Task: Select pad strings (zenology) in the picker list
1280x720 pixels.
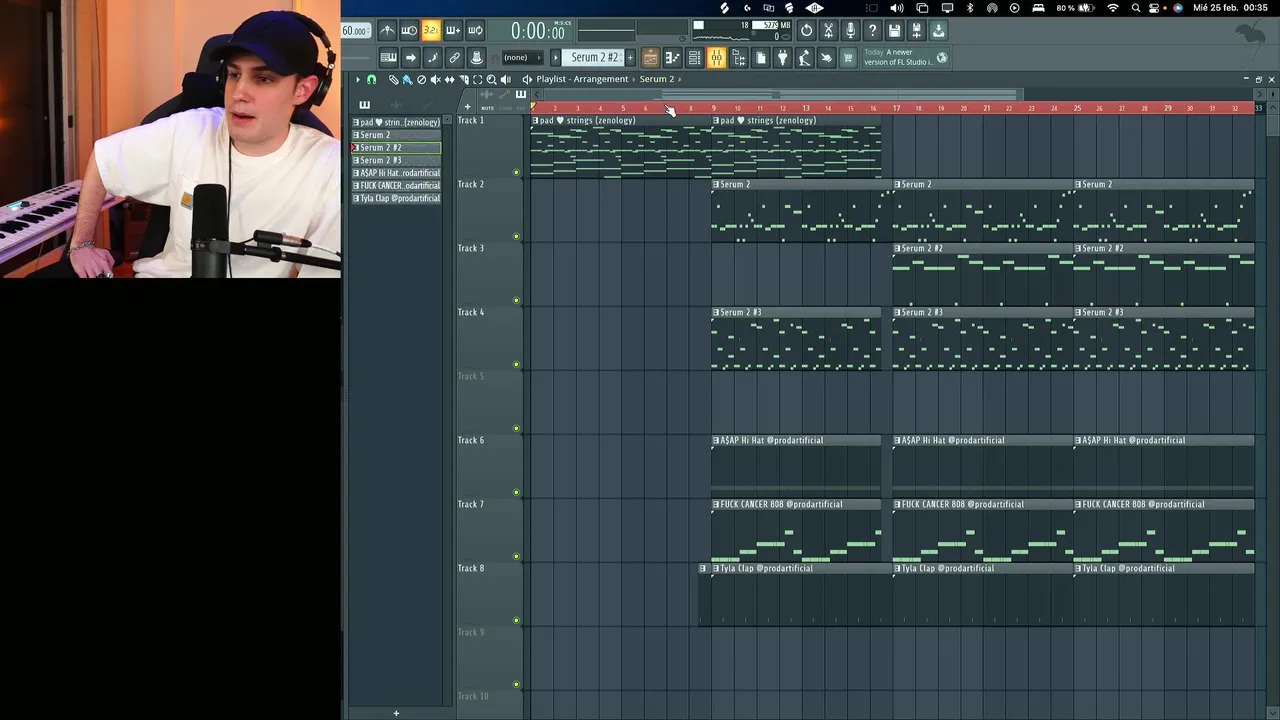Action: [396, 122]
